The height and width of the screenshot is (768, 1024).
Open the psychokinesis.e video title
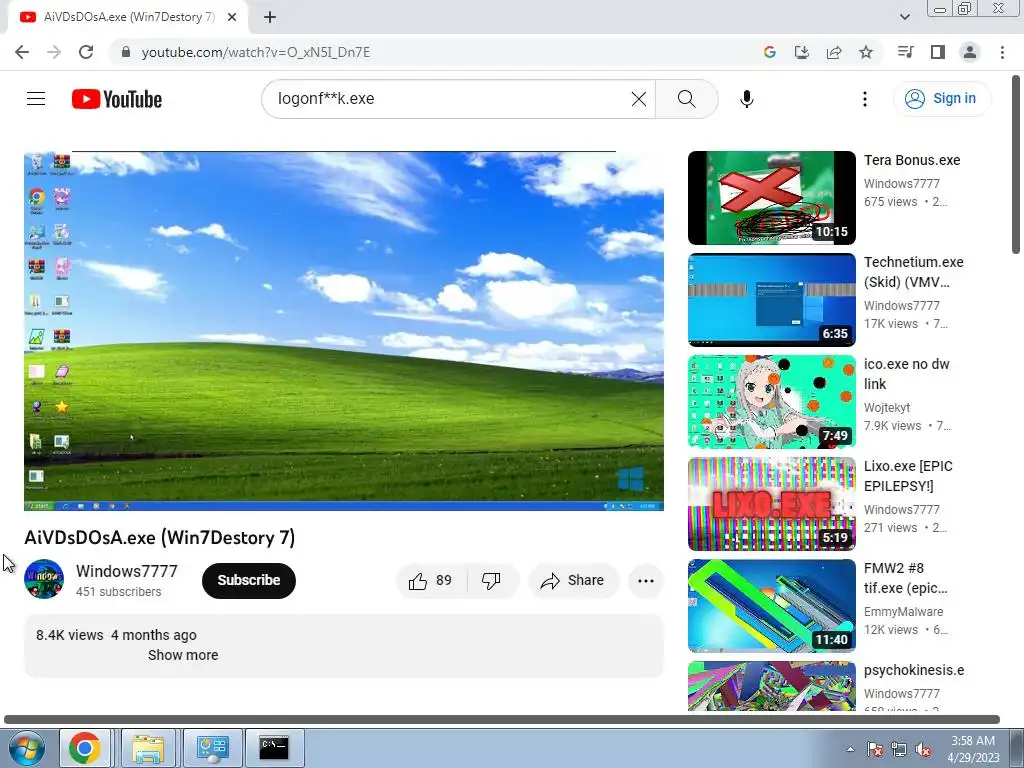914,670
